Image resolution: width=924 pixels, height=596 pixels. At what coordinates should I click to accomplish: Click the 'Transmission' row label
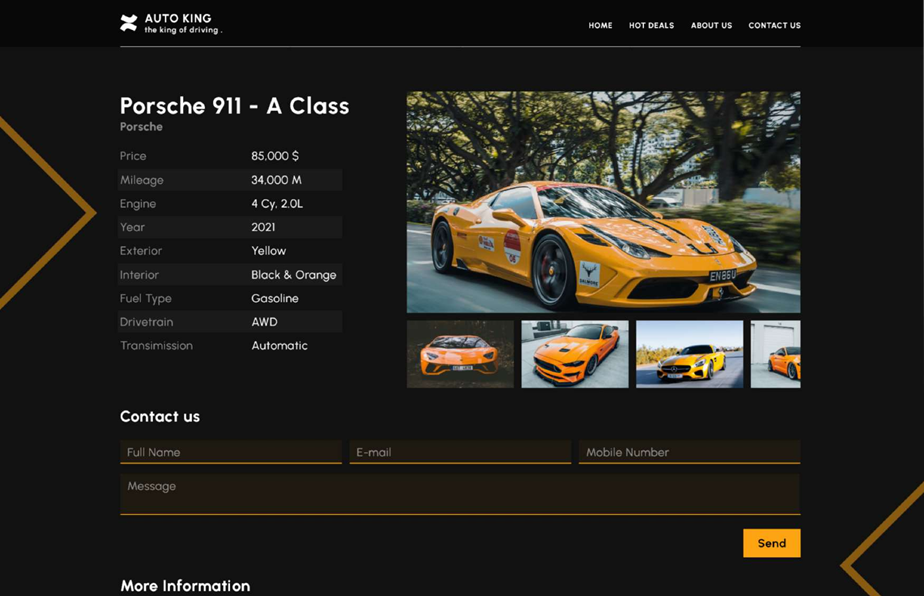(x=156, y=345)
